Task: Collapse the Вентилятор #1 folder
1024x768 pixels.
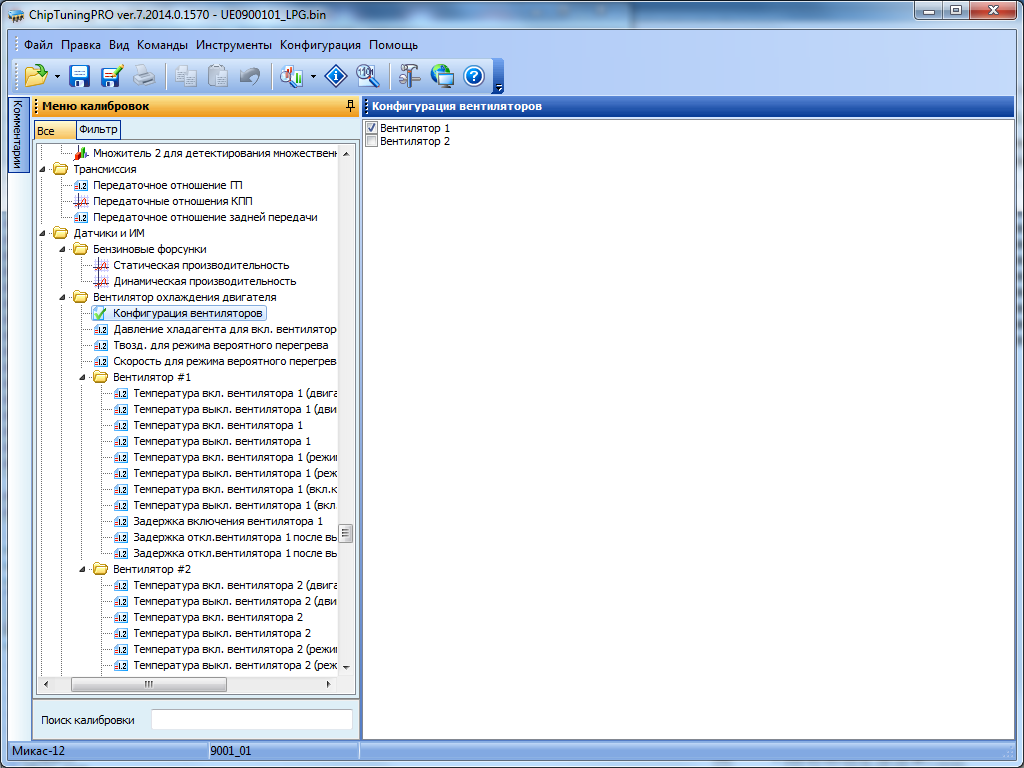Action: coord(83,377)
